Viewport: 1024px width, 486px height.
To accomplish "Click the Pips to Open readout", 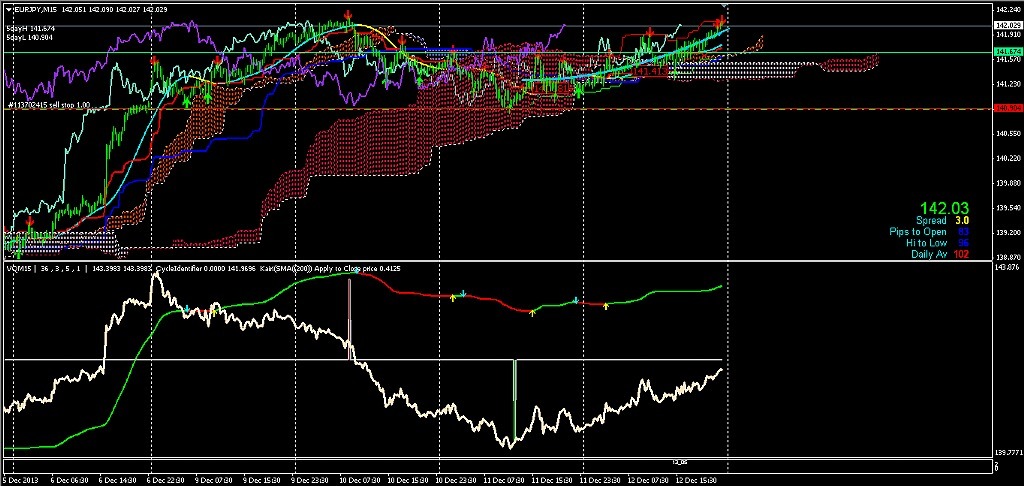I will [x=929, y=232].
